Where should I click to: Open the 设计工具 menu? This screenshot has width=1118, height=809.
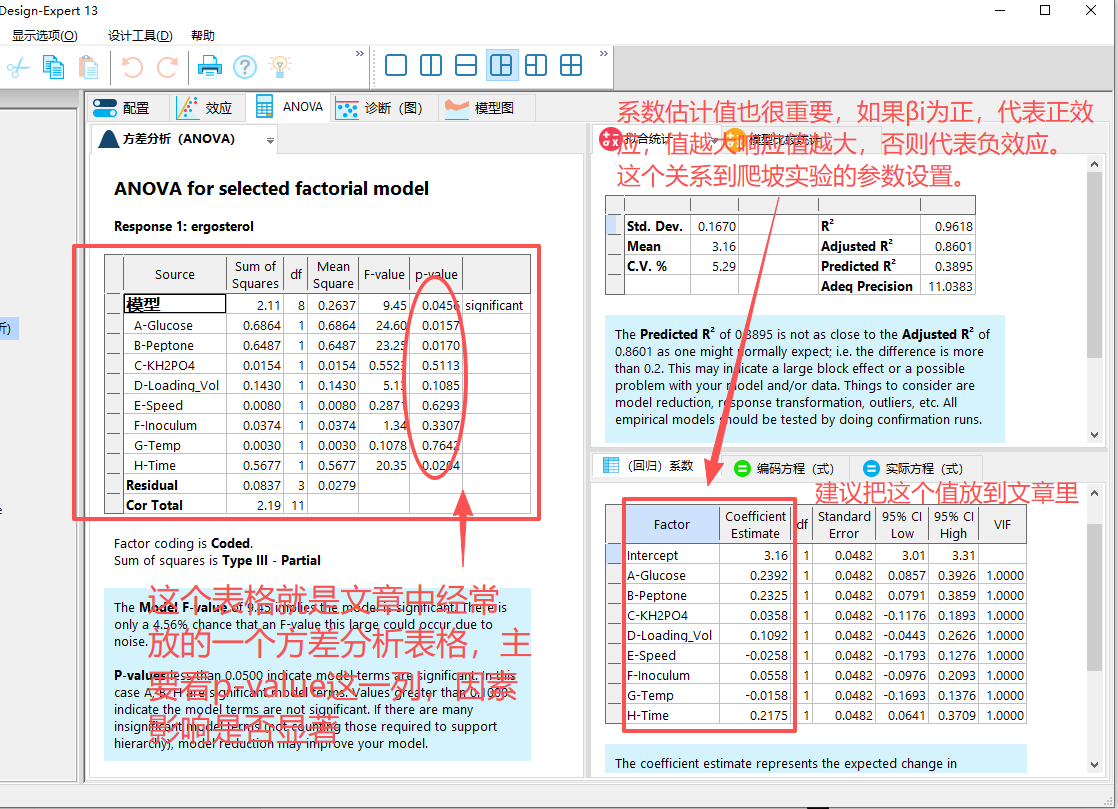coord(140,35)
